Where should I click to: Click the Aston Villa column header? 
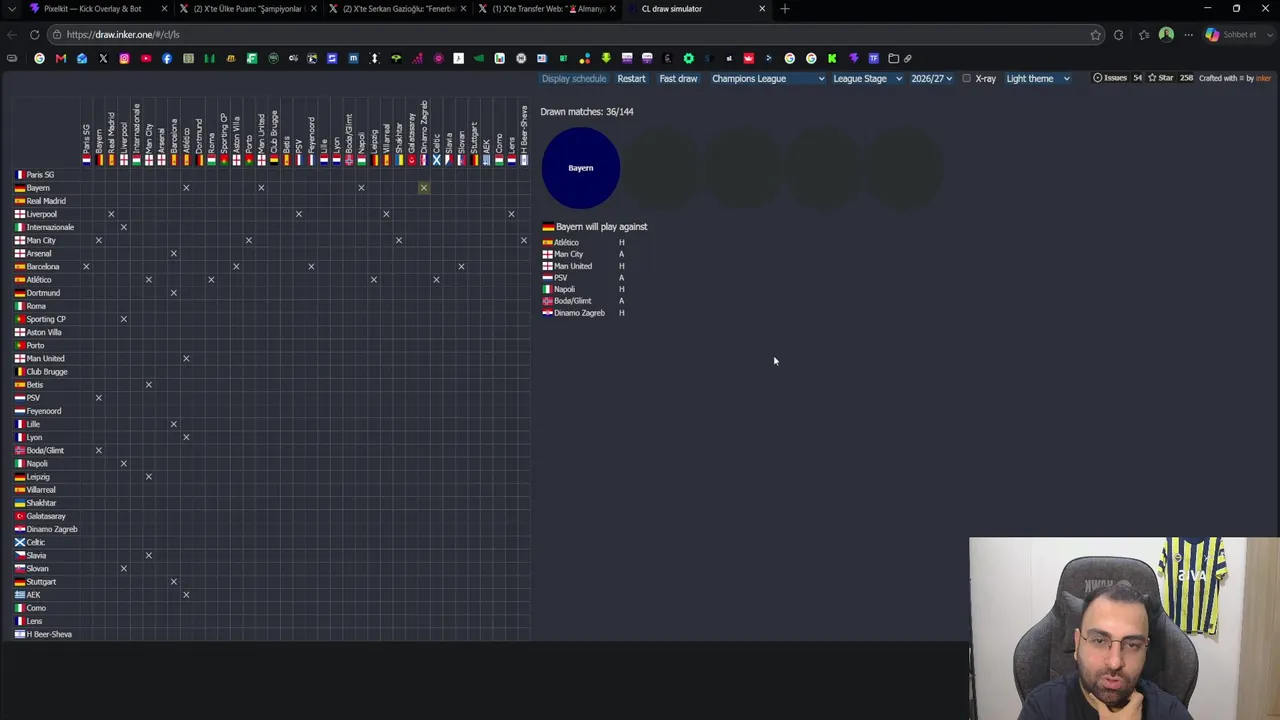(x=236, y=140)
